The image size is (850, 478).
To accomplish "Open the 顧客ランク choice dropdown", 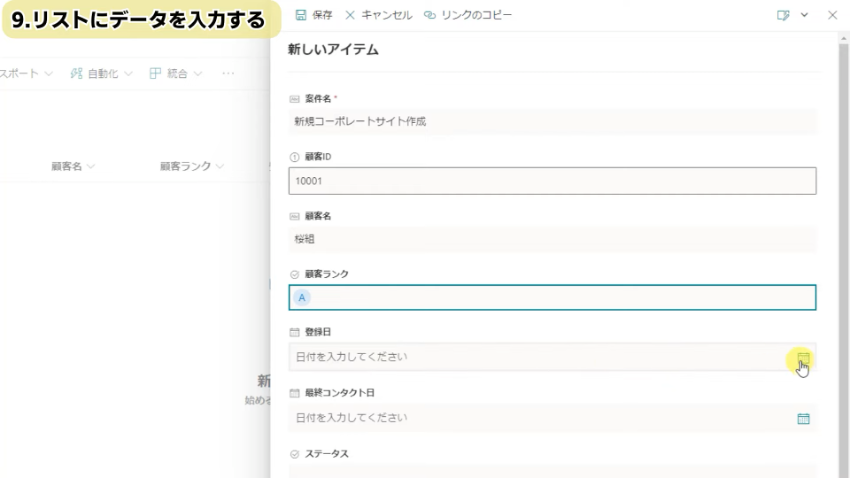I will click(x=552, y=298).
